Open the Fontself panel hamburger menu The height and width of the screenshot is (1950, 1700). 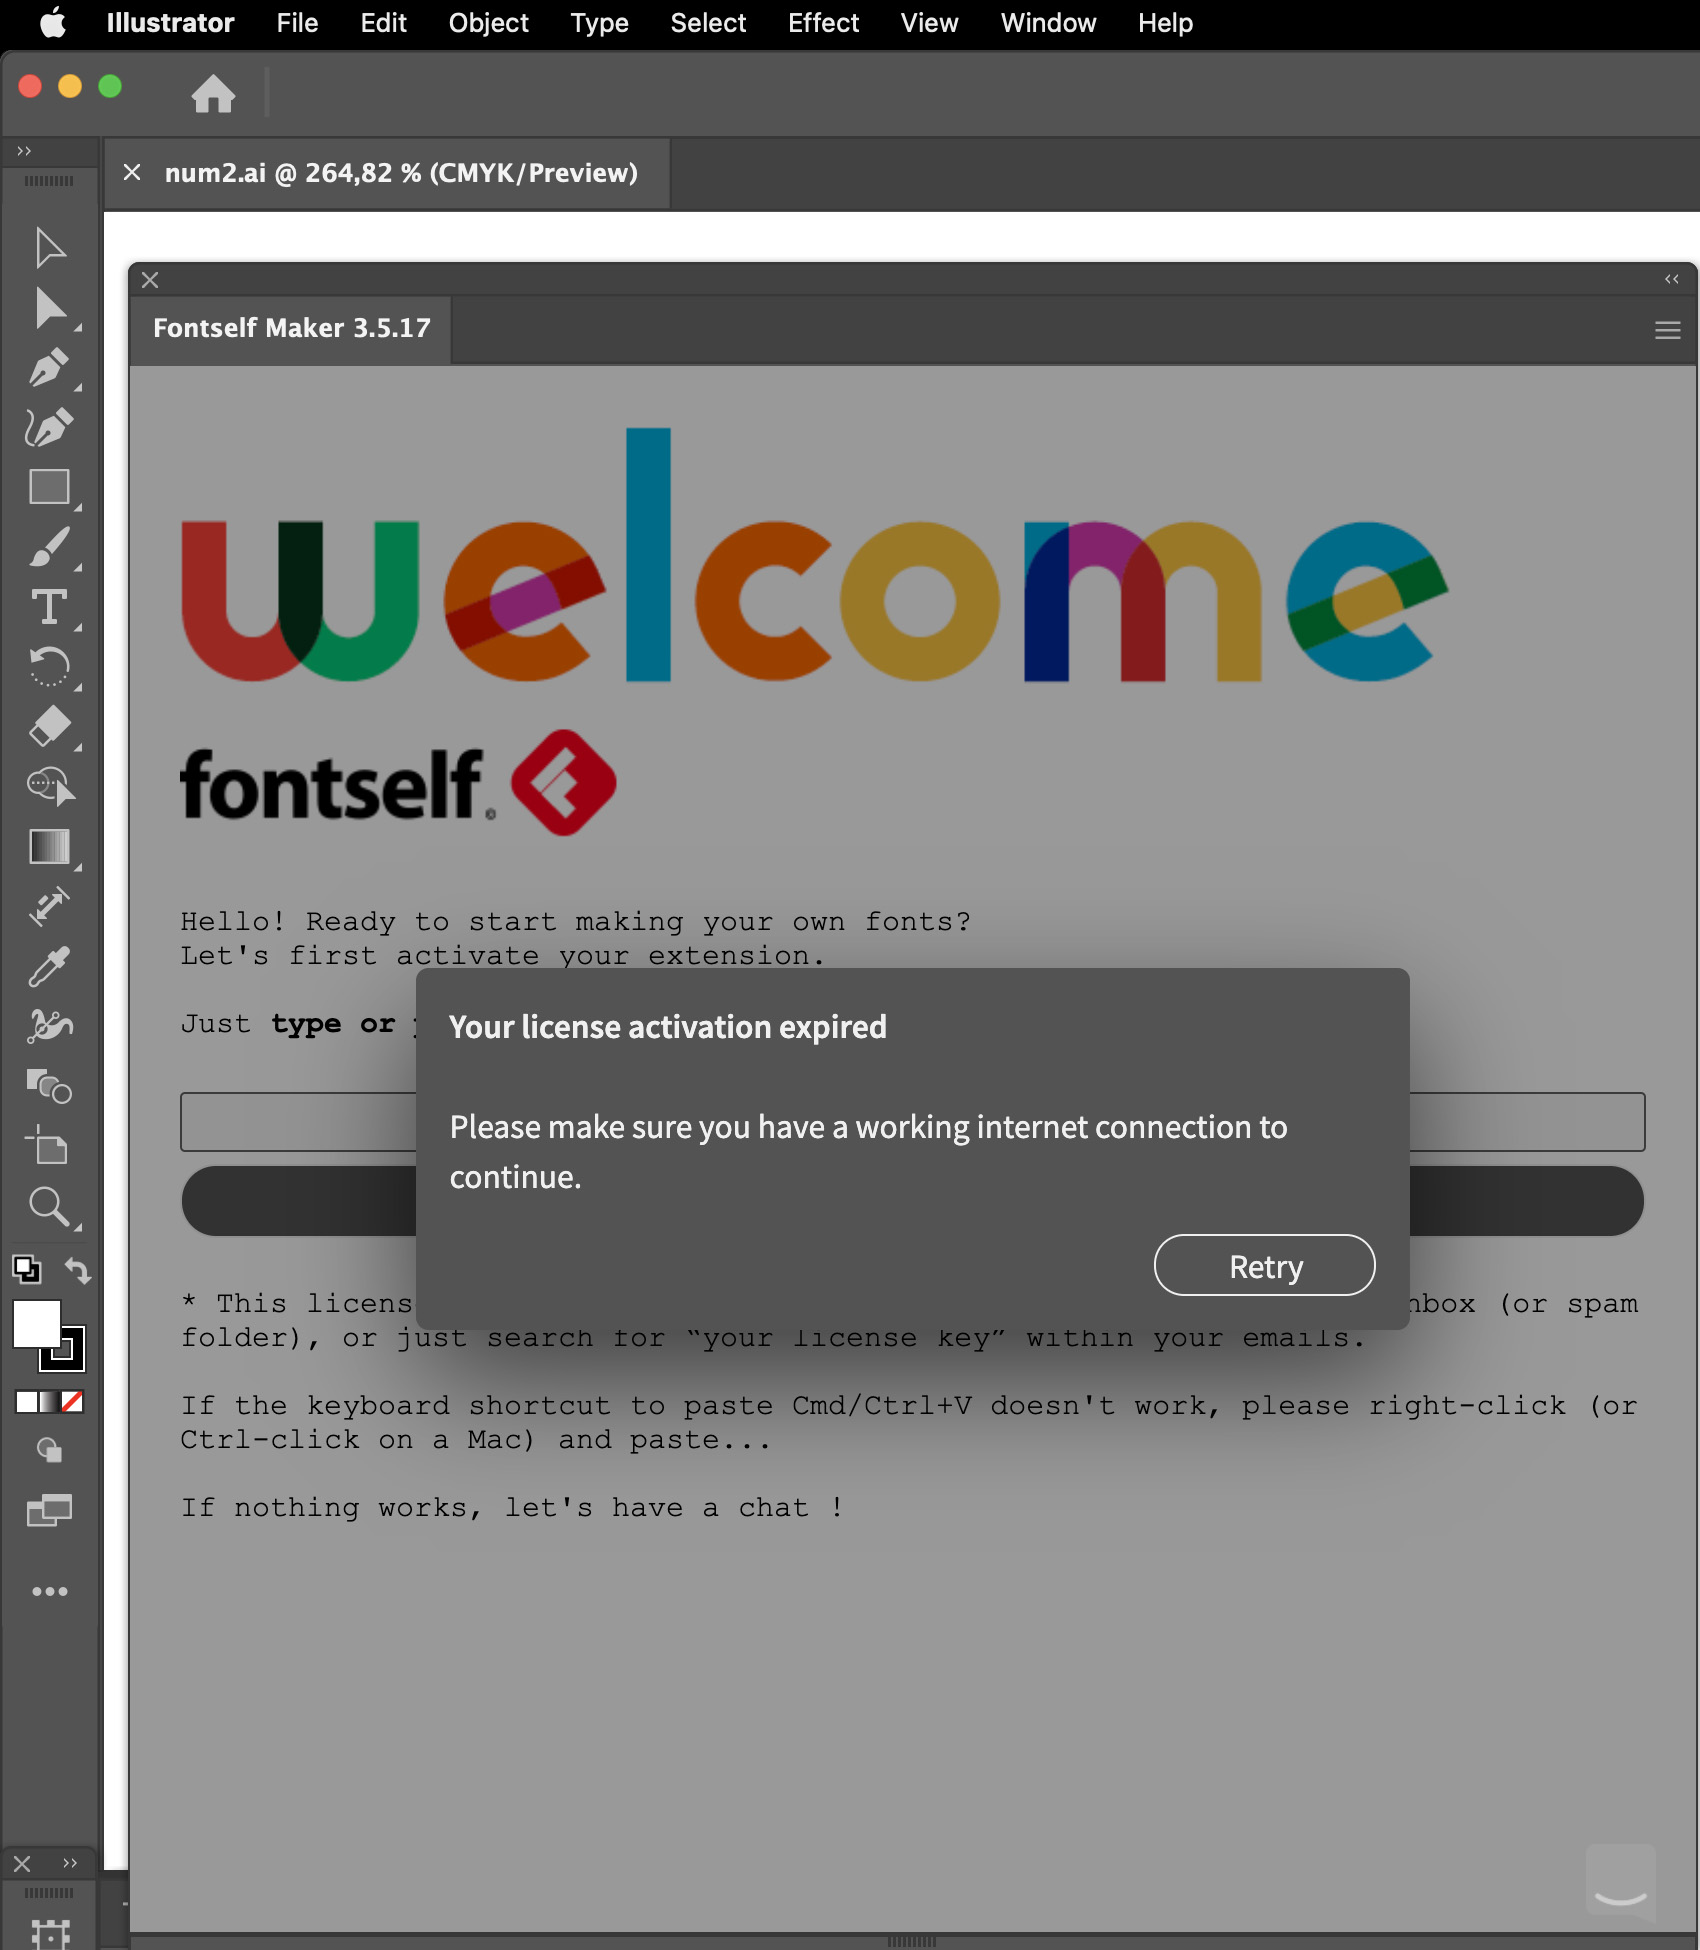[1667, 330]
